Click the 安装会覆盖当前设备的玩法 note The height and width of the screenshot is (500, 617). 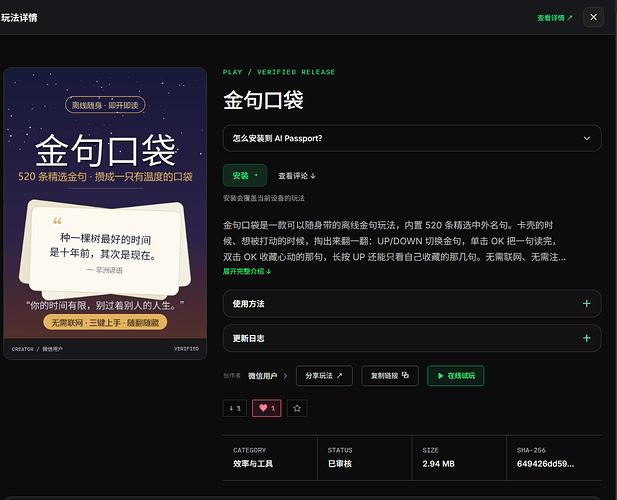(x=264, y=198)
